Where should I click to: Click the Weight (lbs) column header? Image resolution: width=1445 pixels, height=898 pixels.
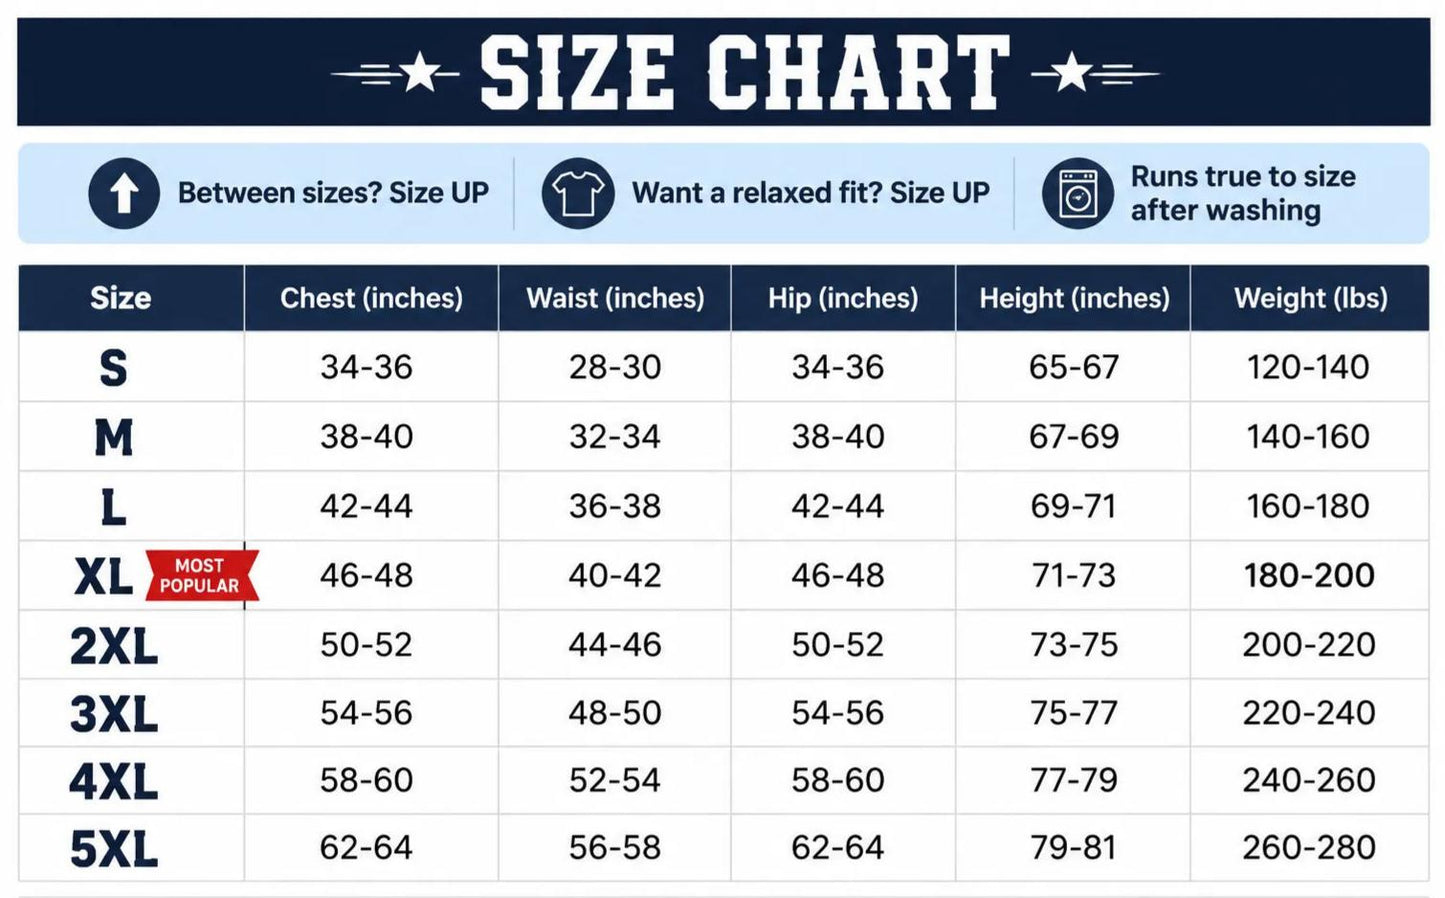pyautogui.click(x=1310, y=298)
